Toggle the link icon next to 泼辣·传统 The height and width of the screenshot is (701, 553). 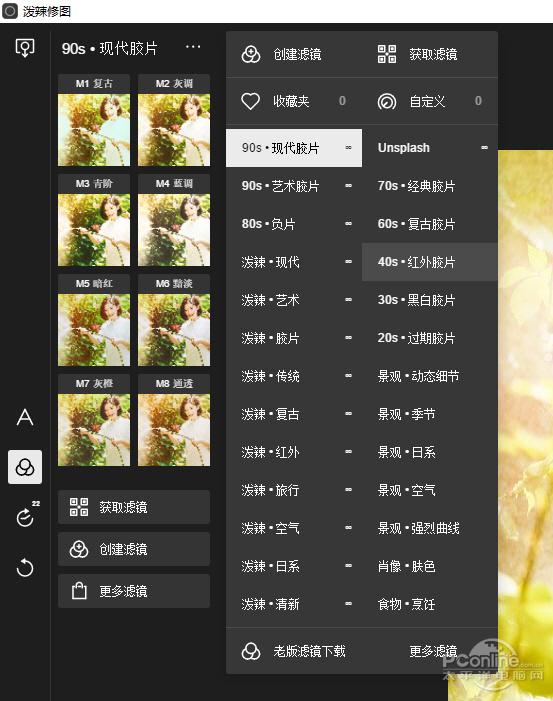pos(349,376)
